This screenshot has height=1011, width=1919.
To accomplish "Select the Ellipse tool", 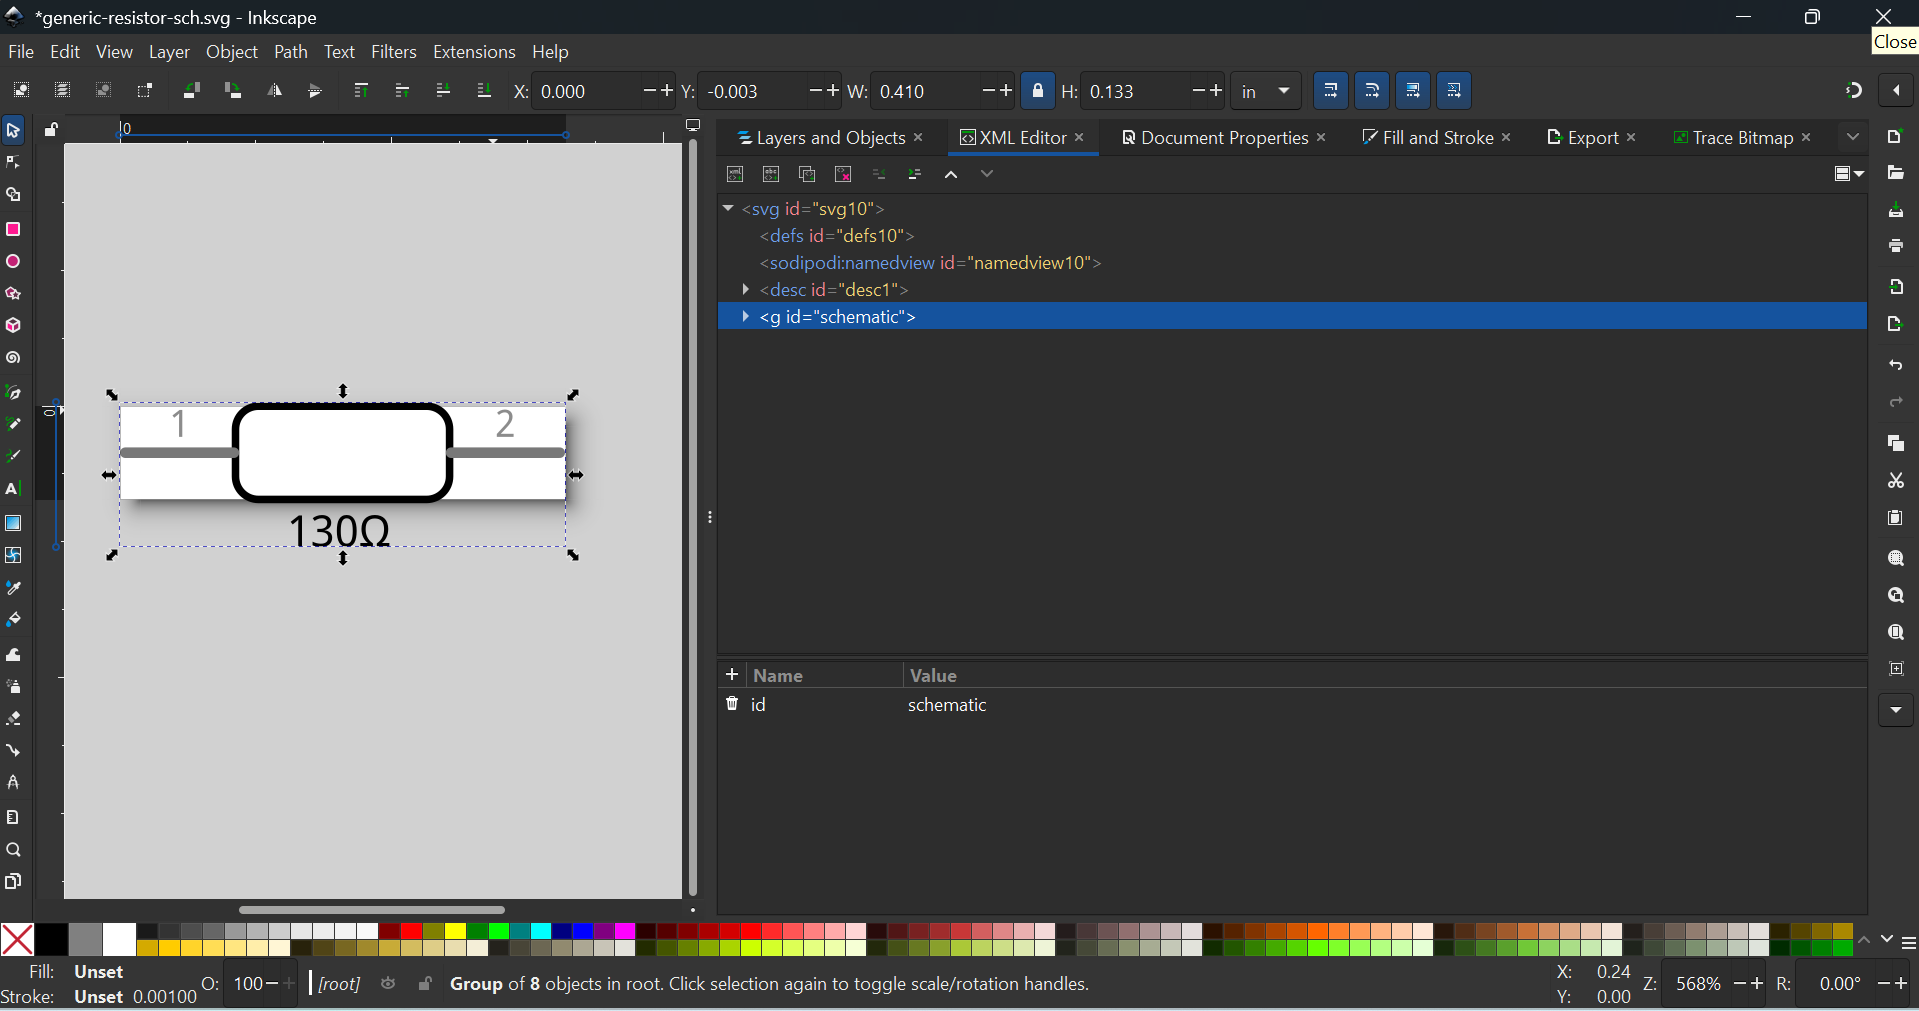I will click(13, 262).
